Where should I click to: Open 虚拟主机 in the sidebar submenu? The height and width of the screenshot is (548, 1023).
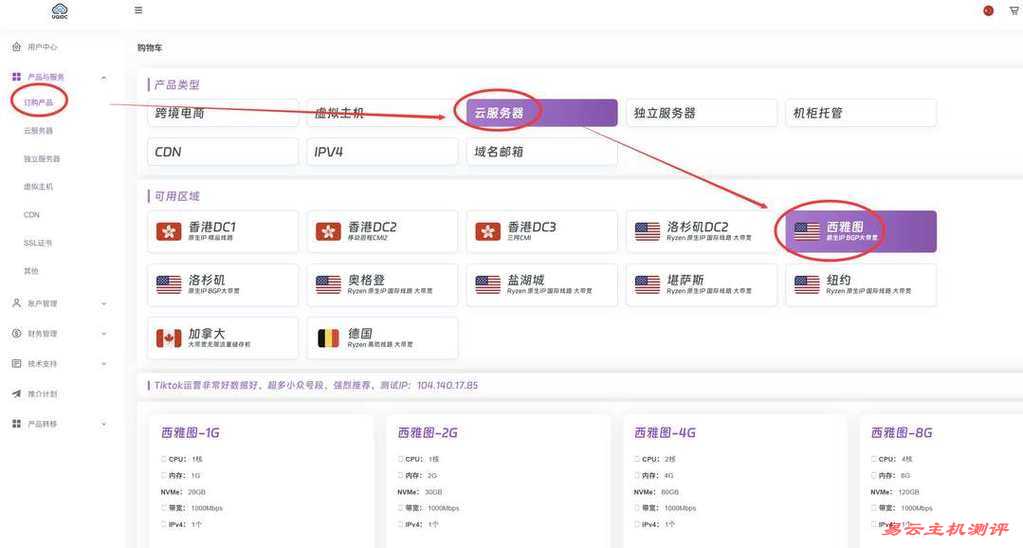[38, 187]
